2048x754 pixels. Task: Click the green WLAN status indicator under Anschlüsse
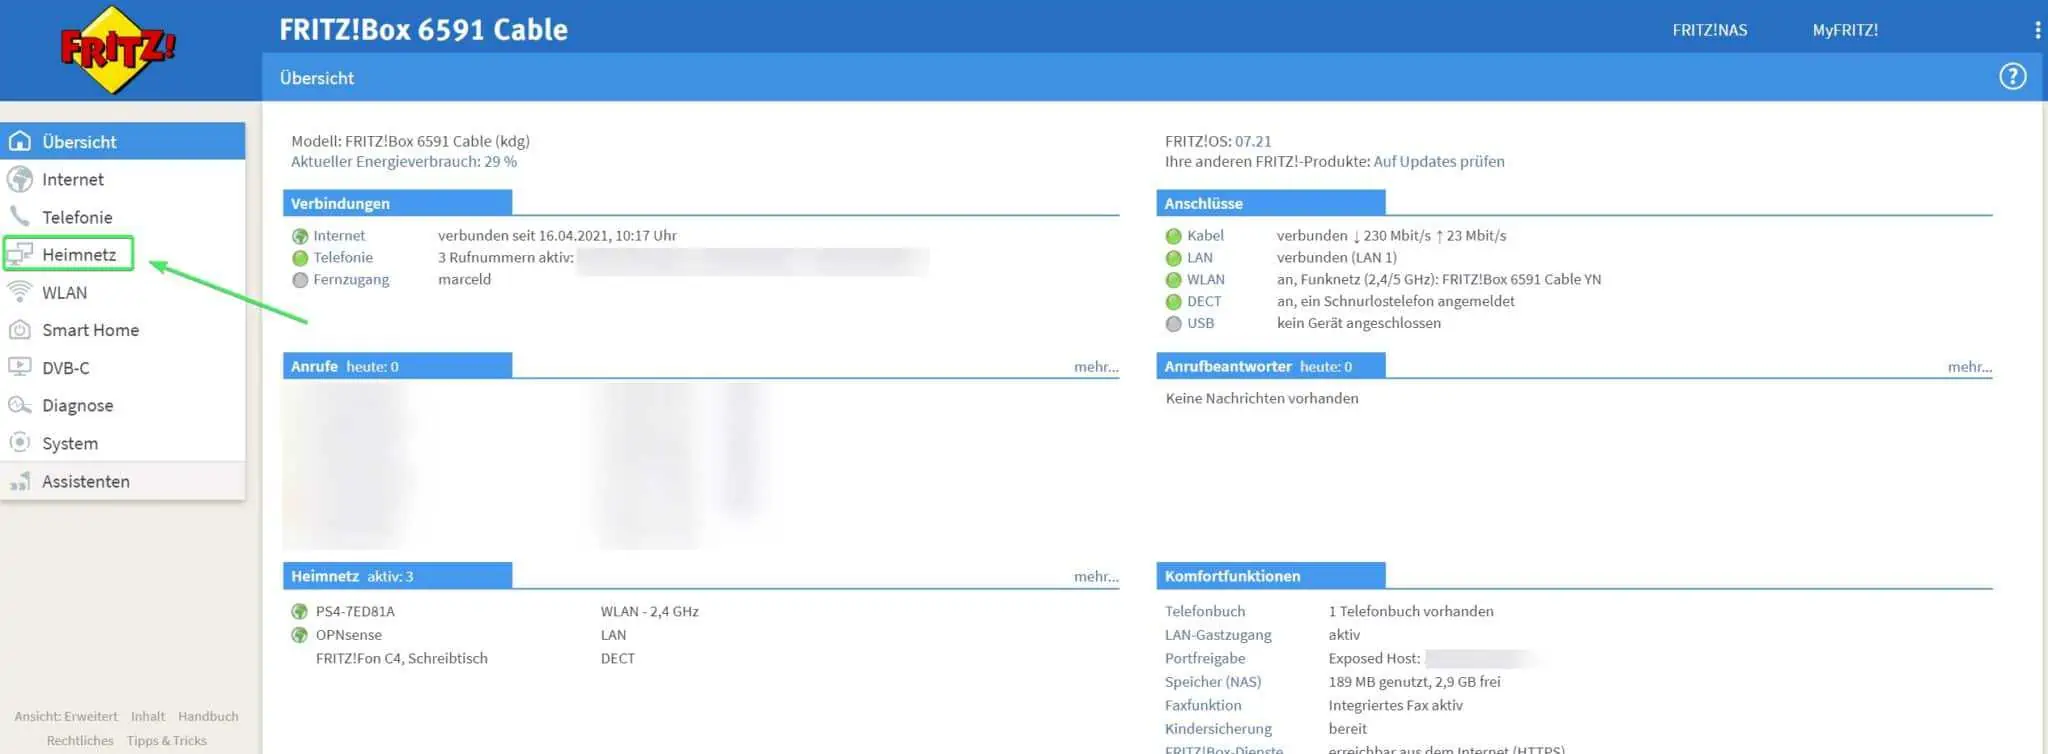[1174, 280]
